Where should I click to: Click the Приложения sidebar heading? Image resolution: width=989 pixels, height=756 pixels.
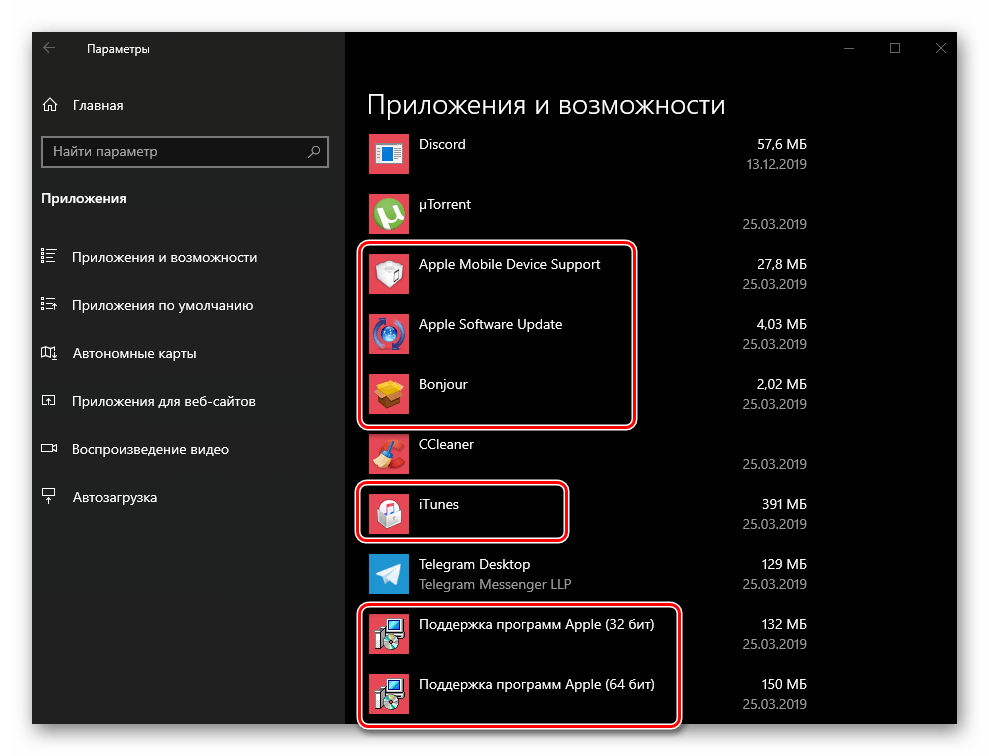[x=84, y=199]
